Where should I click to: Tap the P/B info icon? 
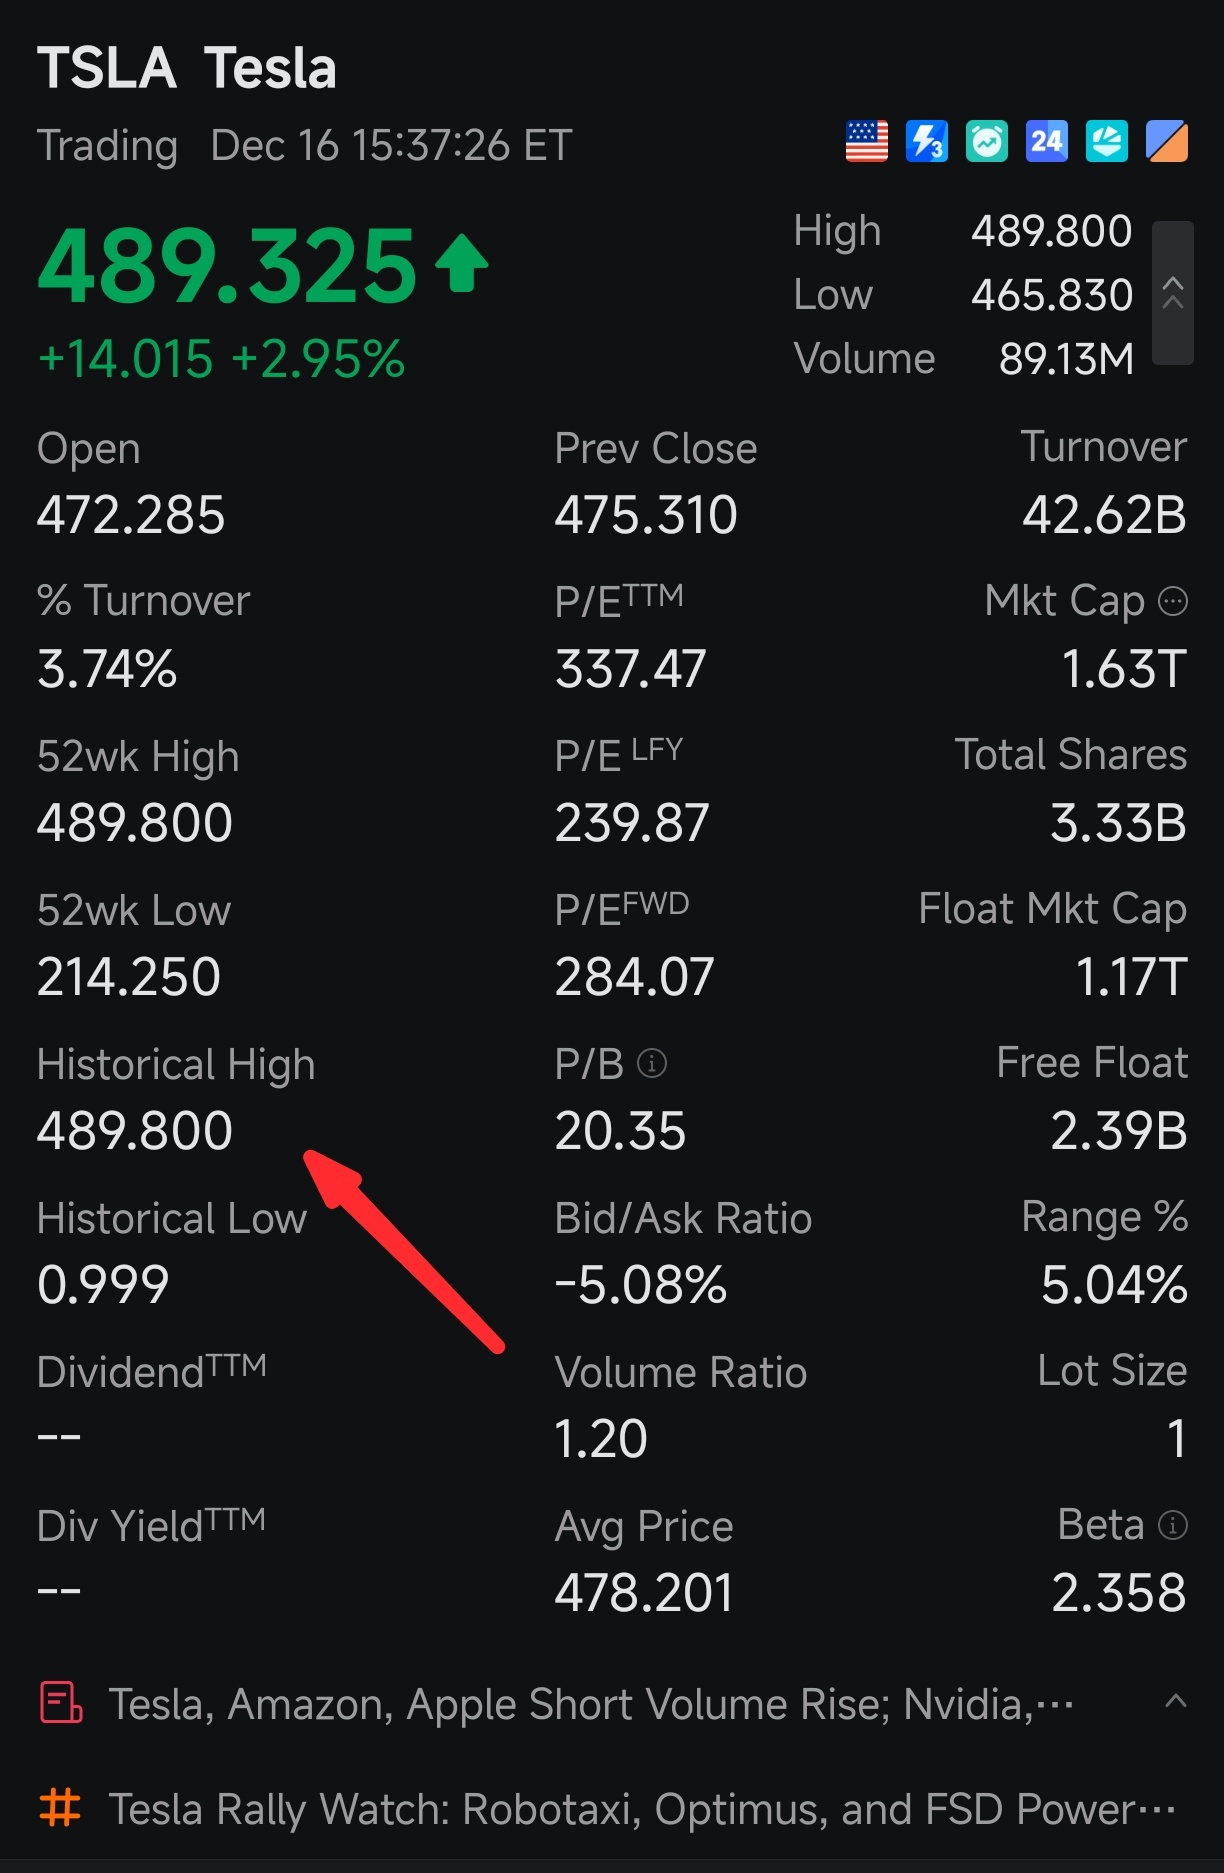pyautogui.click(x=652, y=1063)
